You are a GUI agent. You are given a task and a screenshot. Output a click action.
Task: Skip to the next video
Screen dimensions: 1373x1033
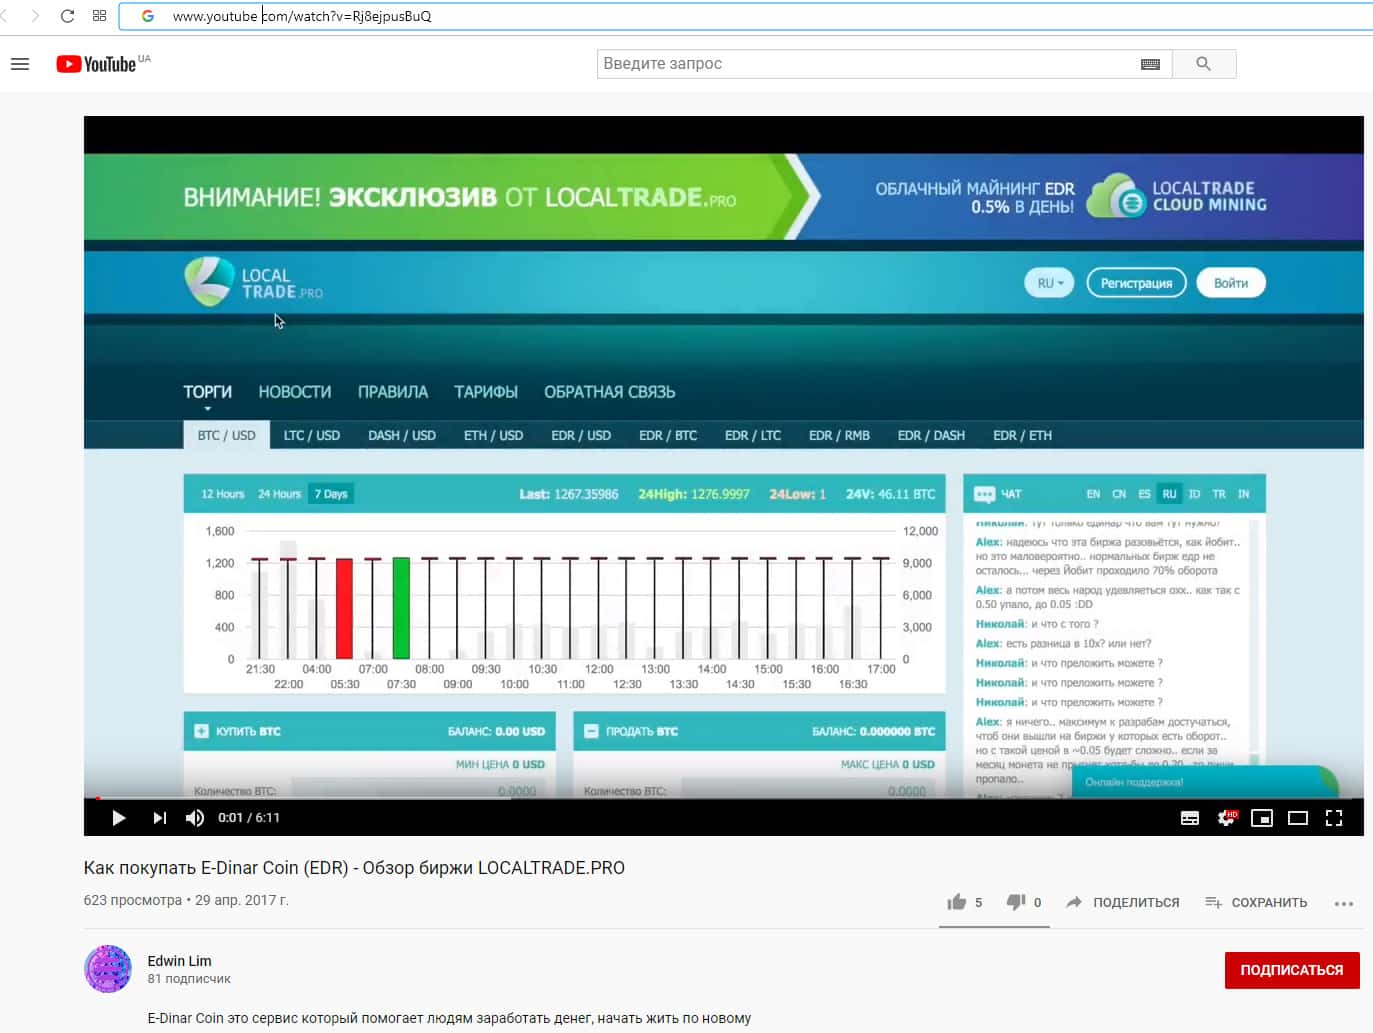pyautogui.click(x=159, y=818)
